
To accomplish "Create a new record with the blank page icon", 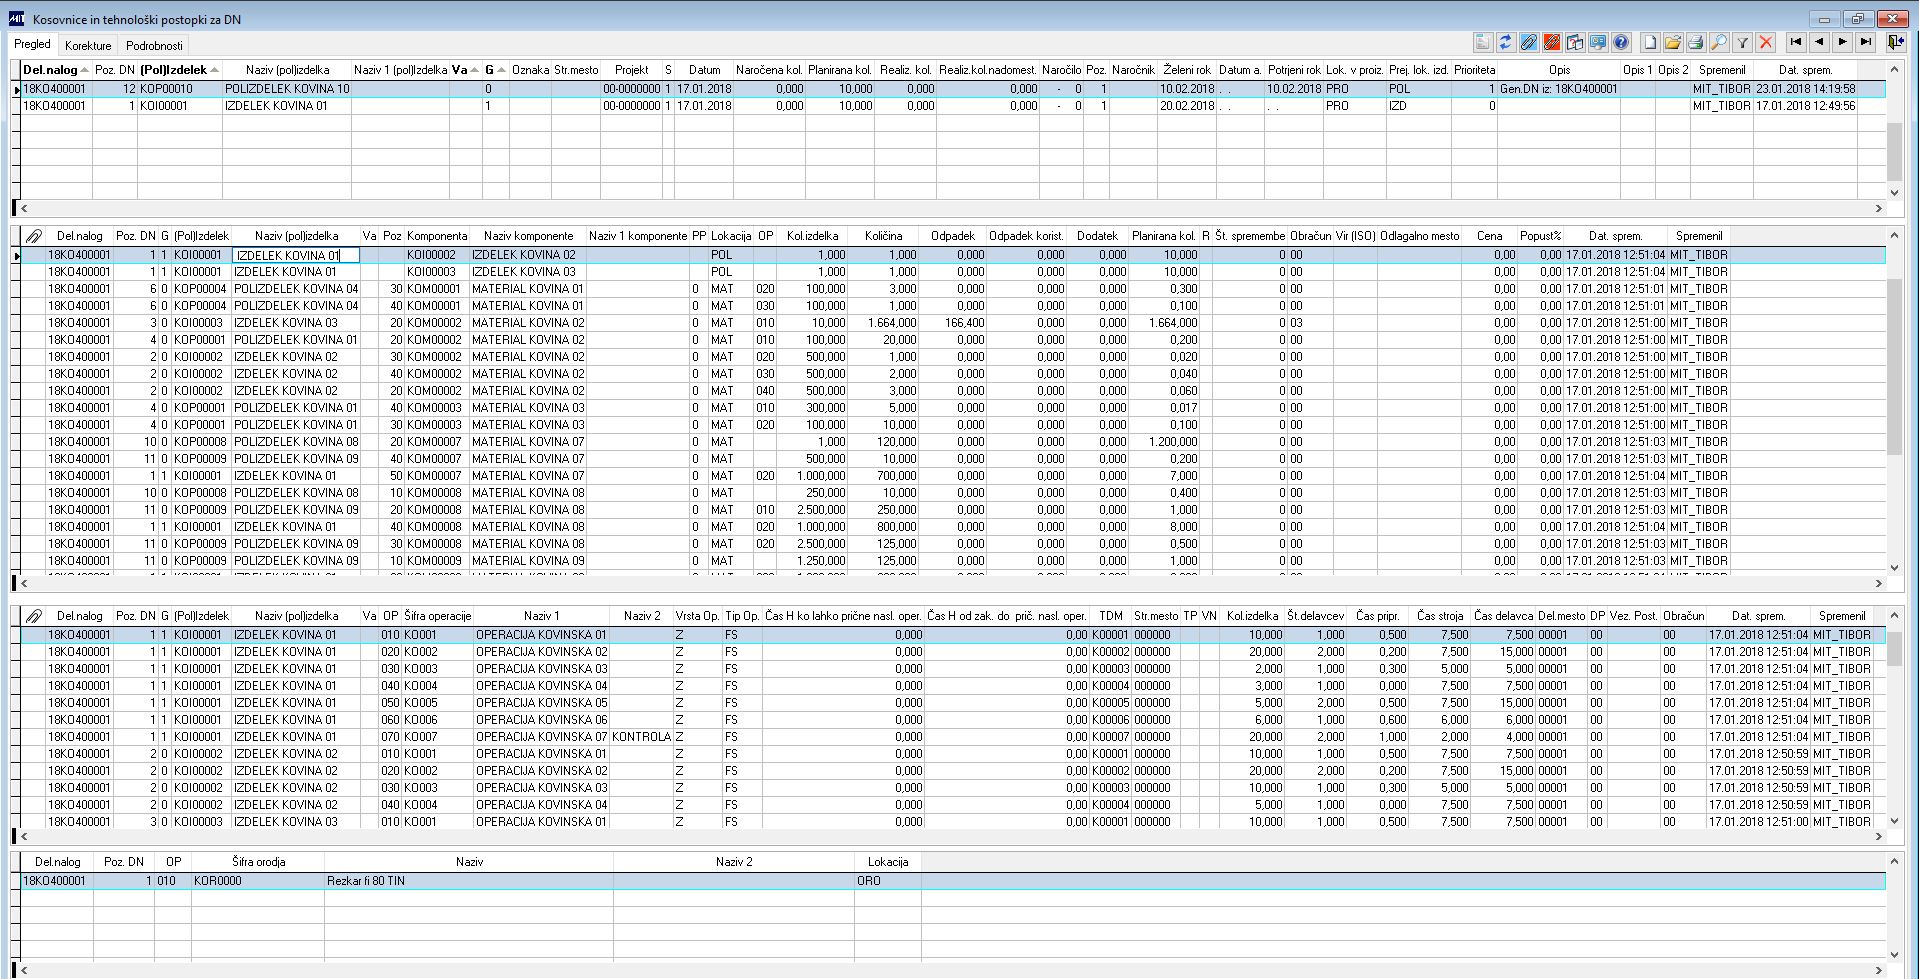I will click(x=1650, y=42).
